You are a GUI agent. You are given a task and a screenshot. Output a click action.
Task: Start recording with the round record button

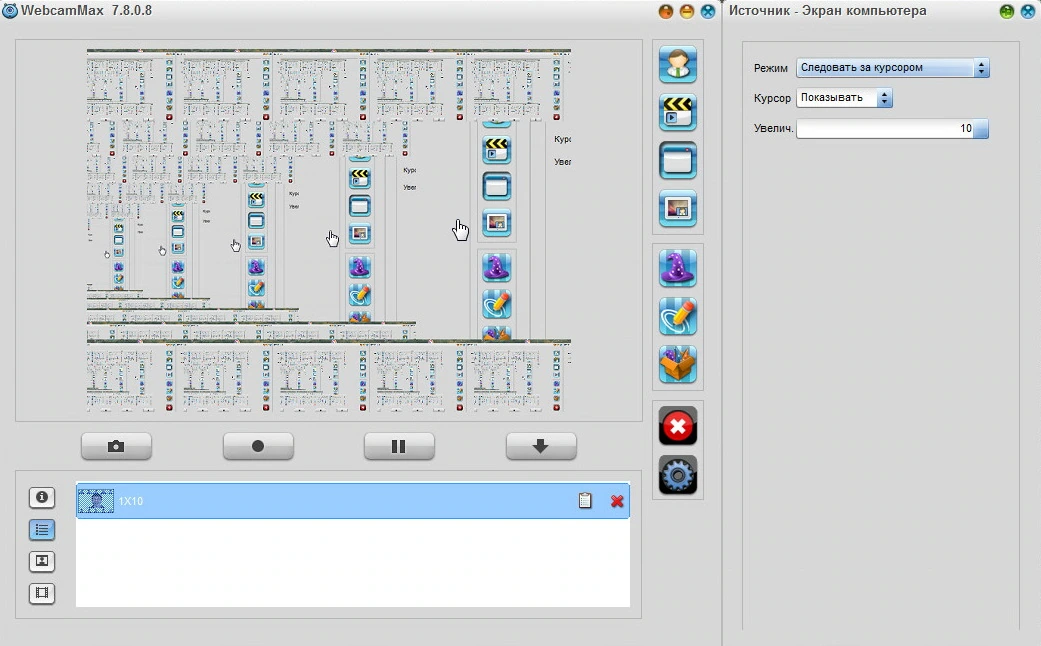pyautogui.click(x=258, y=446)
